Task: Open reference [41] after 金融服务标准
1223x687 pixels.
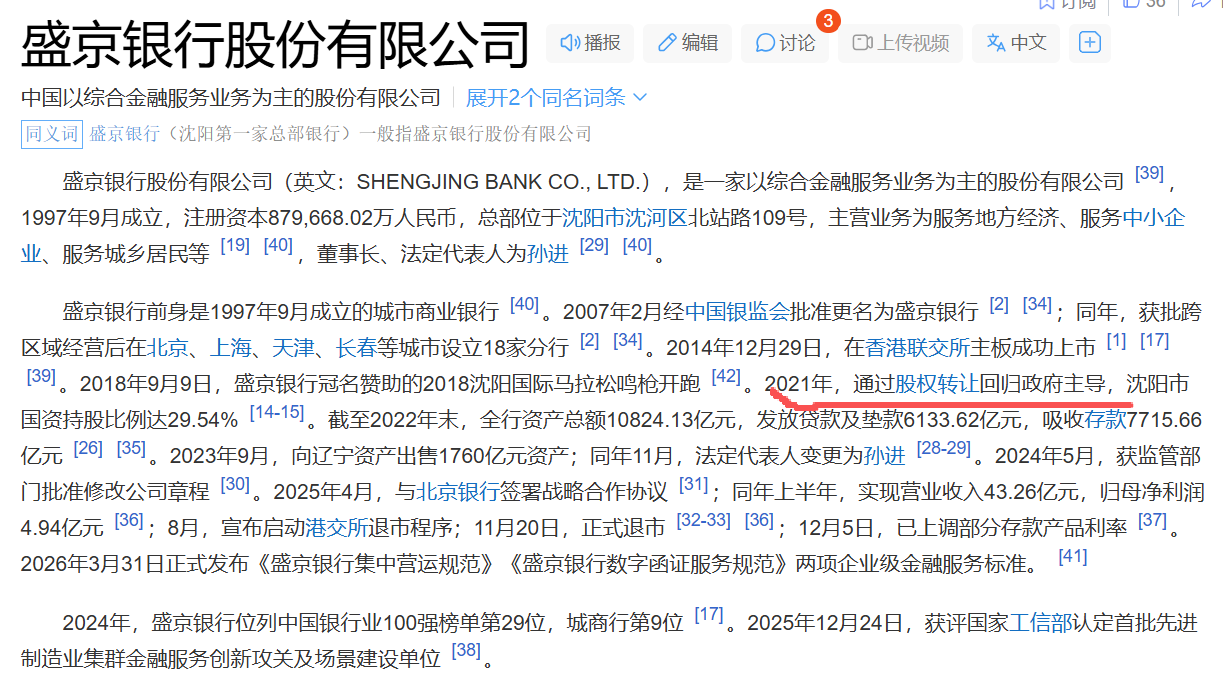Action: (1072, 556)
